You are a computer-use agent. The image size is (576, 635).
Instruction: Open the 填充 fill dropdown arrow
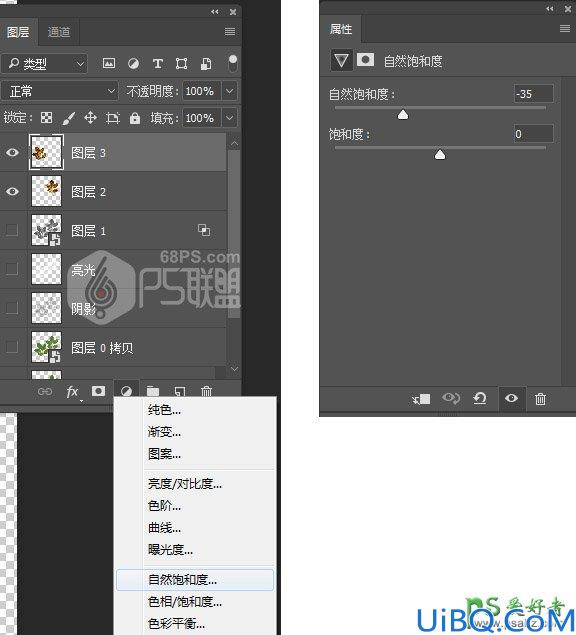[230, 118]
